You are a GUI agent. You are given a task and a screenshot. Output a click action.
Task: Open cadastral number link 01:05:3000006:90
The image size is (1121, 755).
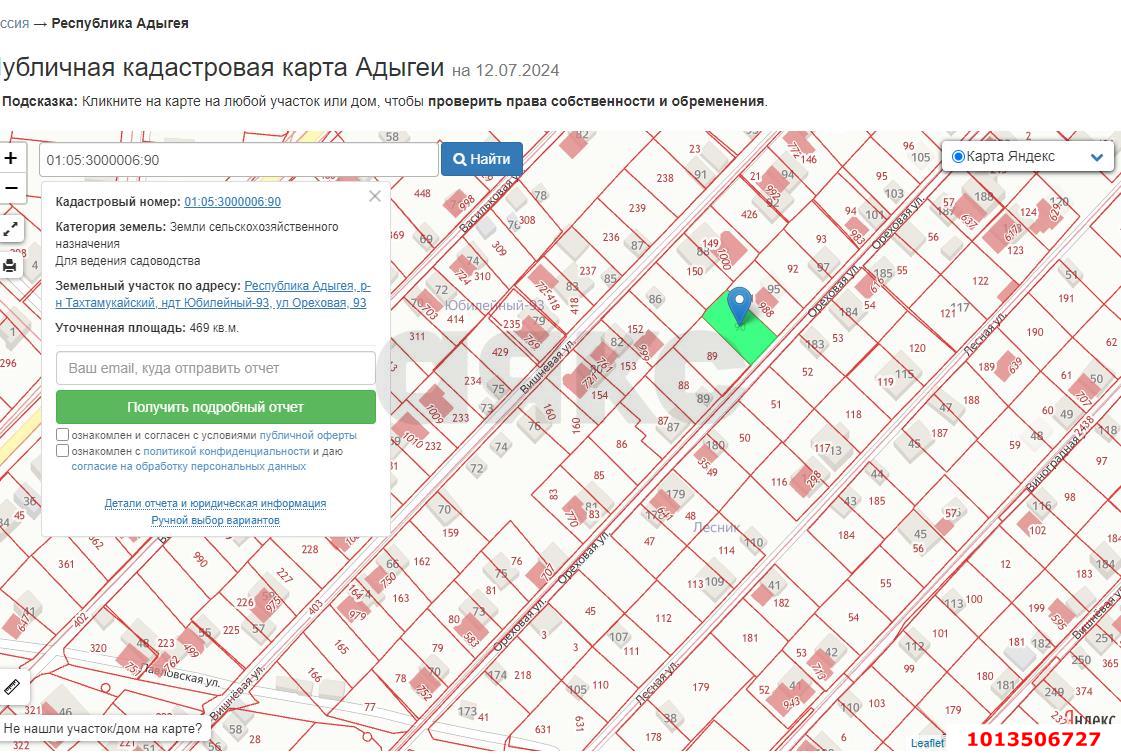tap(232, 202)
